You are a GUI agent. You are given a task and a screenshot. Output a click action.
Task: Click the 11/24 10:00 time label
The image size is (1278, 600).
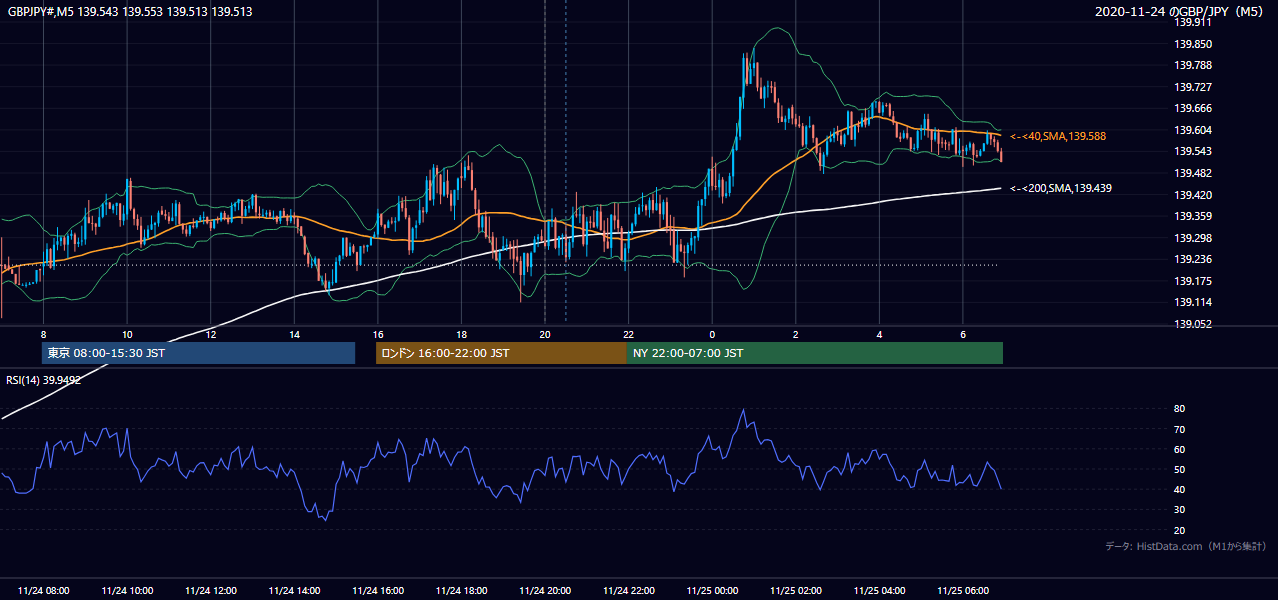tap(127, 591)
